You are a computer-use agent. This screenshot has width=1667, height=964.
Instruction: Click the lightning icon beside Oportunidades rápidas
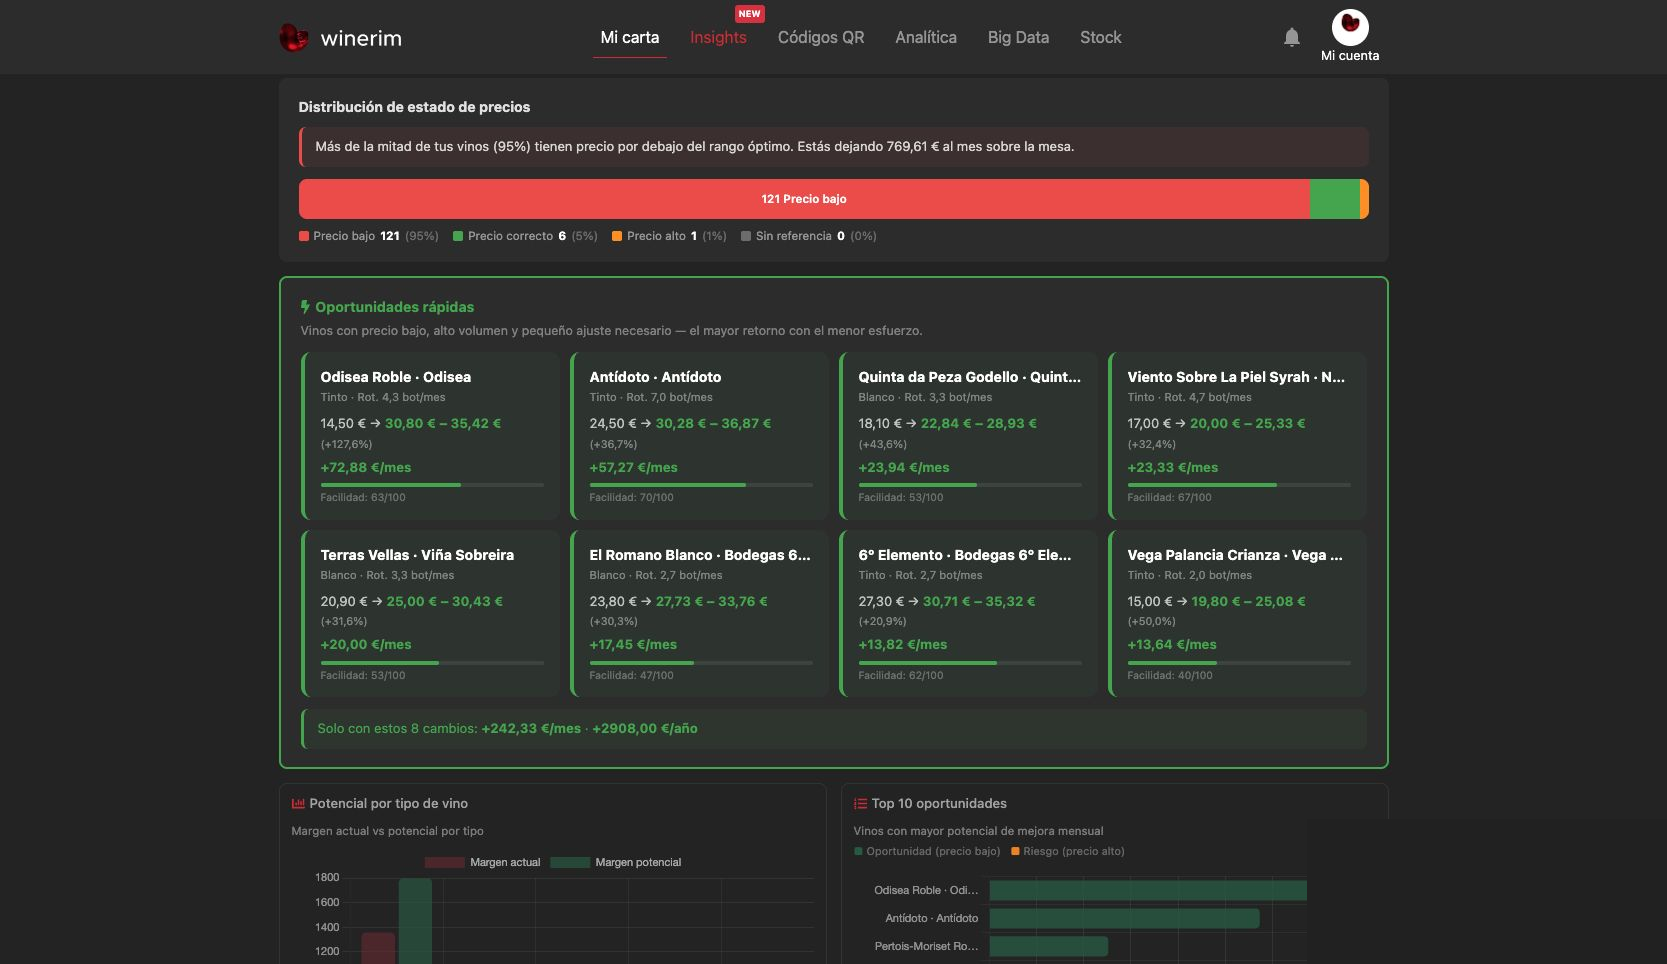305,307
